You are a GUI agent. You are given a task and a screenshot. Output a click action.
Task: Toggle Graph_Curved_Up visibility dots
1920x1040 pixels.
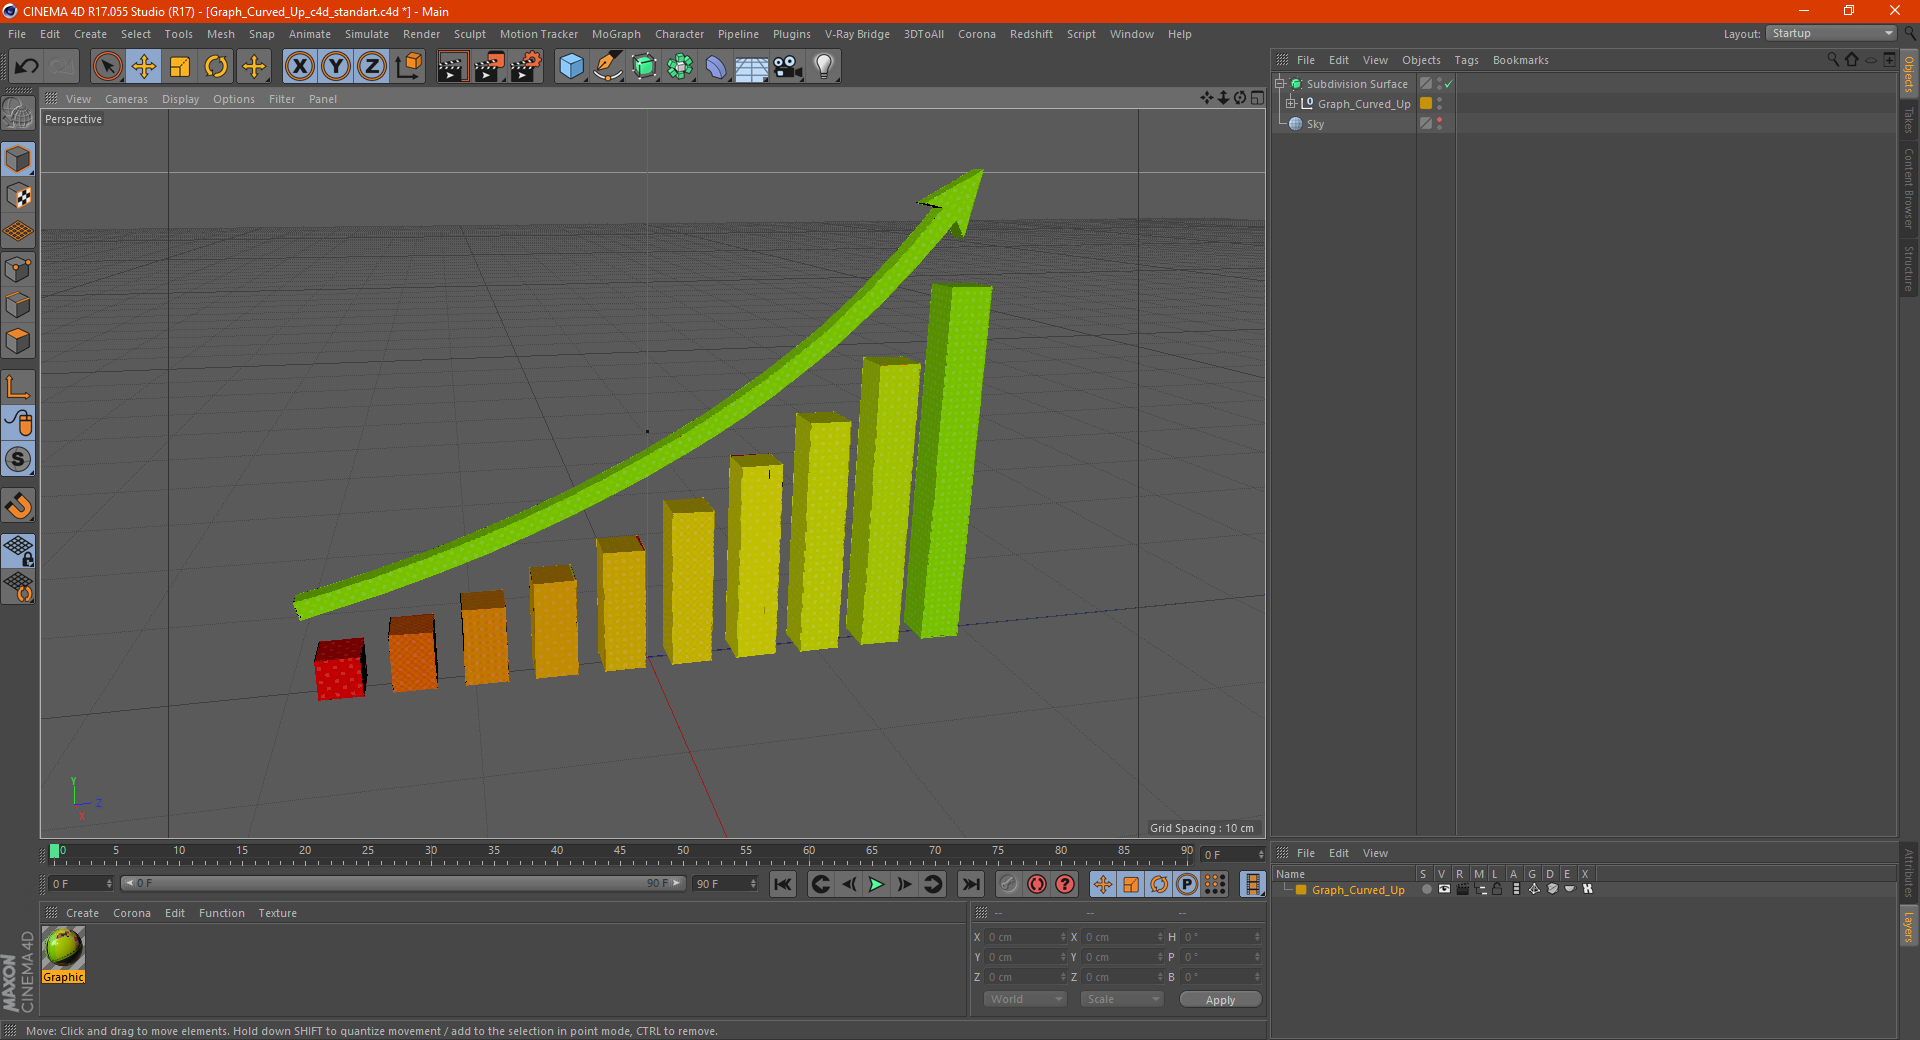[1440, 104]
